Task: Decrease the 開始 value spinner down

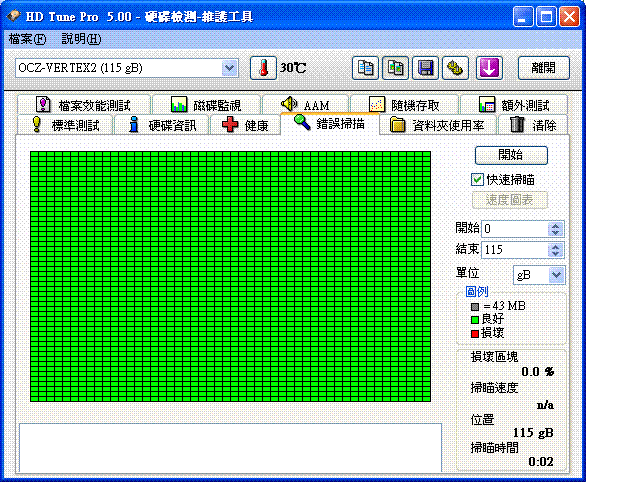Action: pos(556,232)
